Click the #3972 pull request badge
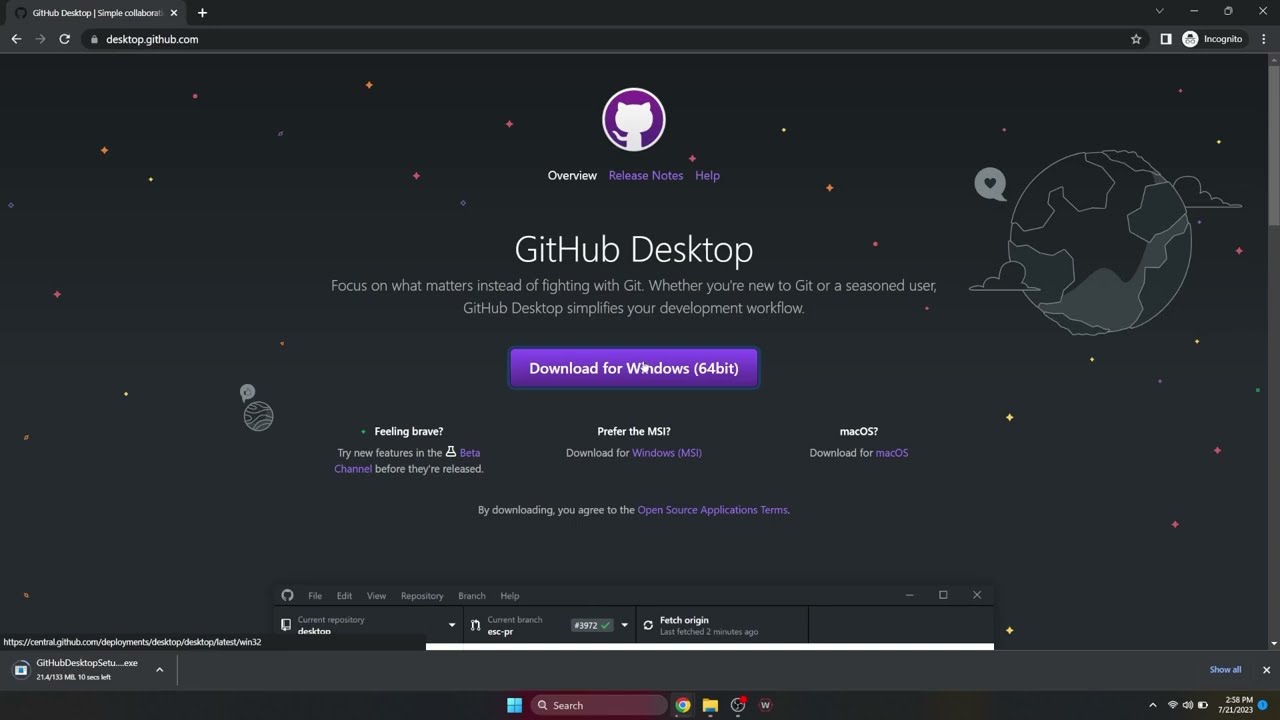The image size is (1280, 720). click(591, 625)
